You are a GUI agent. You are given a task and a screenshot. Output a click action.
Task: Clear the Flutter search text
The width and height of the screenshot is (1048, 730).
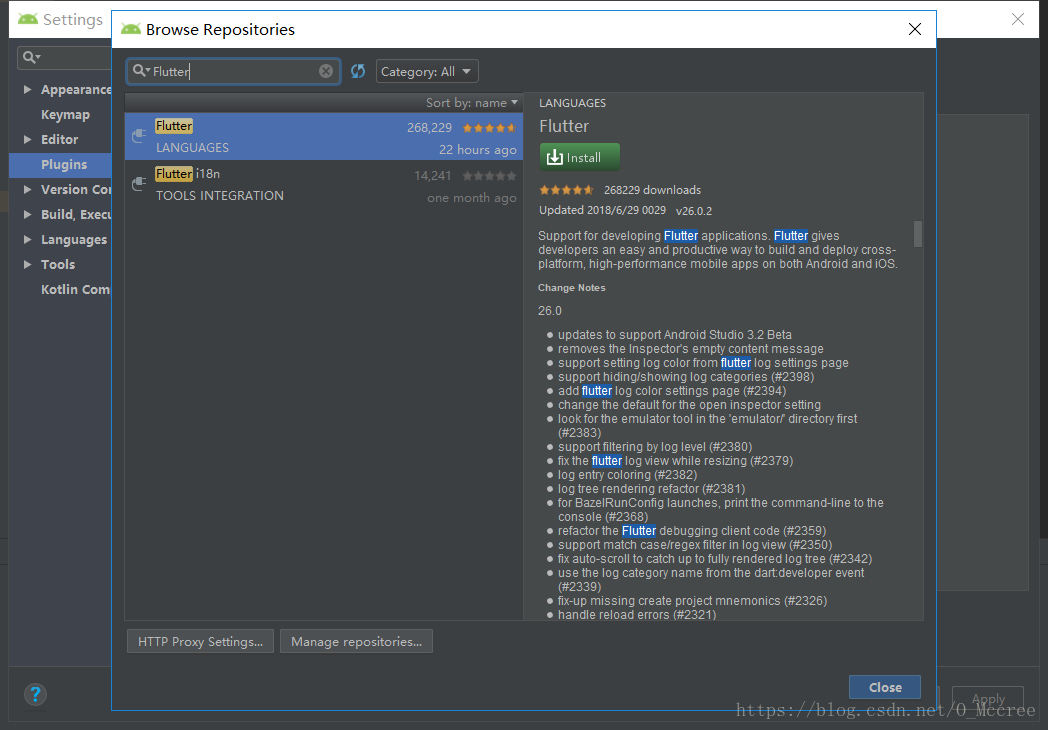point(325,71)
